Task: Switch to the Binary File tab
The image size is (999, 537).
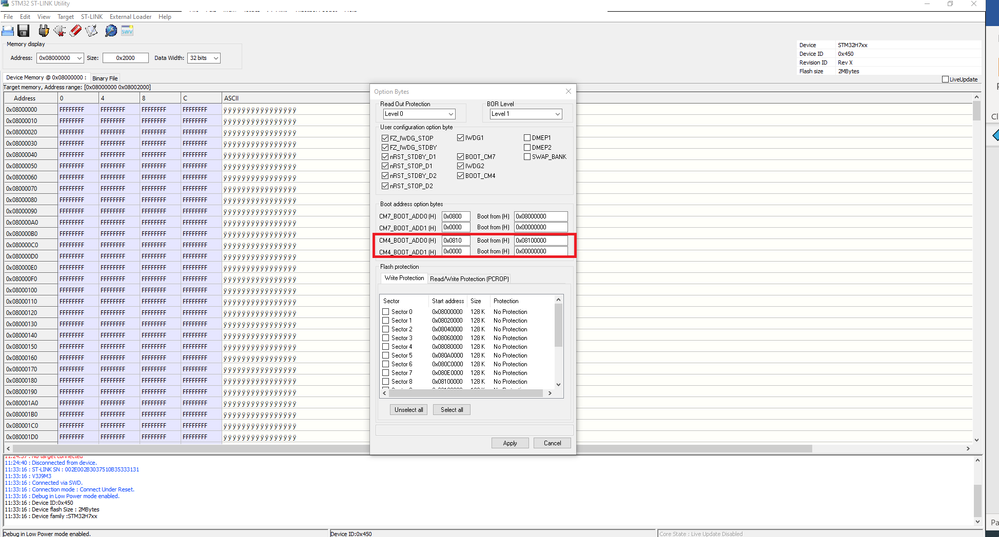Action: [105, 78]
